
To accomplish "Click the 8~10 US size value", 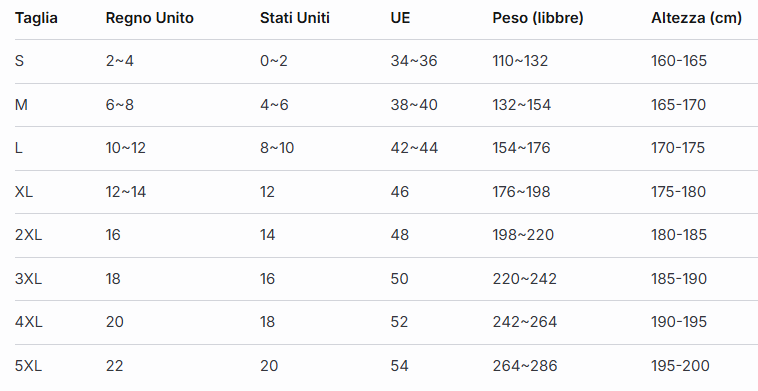I will 277,148.
